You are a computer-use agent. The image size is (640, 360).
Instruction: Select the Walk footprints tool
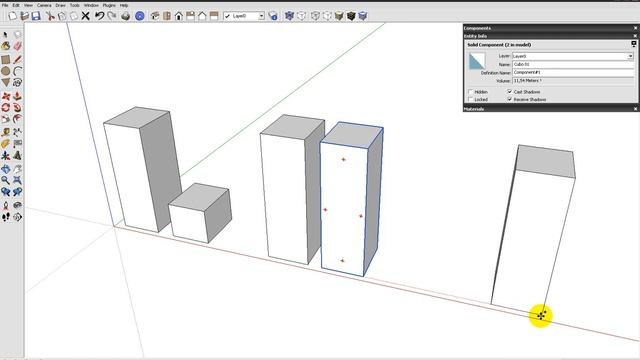click(5, 217)
